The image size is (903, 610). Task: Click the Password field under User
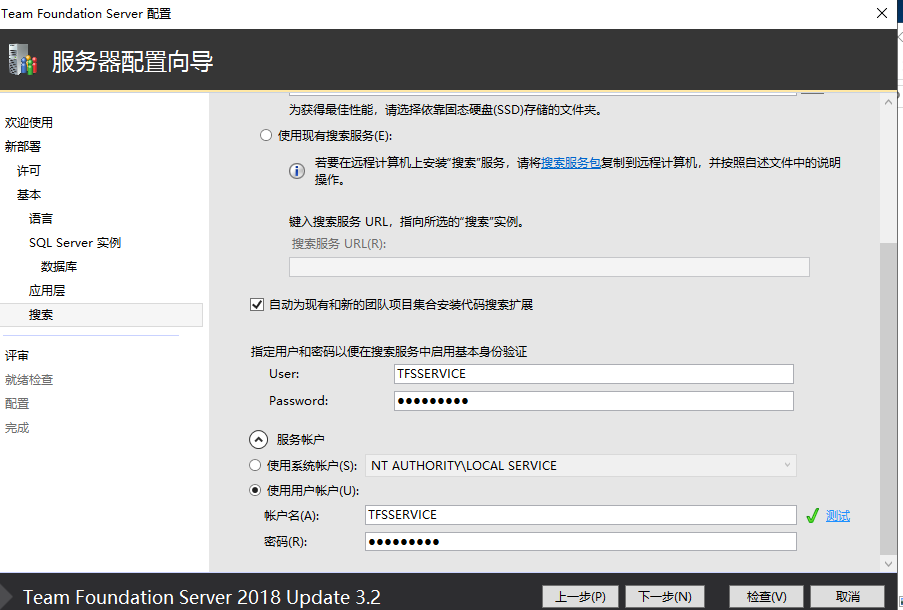[594, 401]
